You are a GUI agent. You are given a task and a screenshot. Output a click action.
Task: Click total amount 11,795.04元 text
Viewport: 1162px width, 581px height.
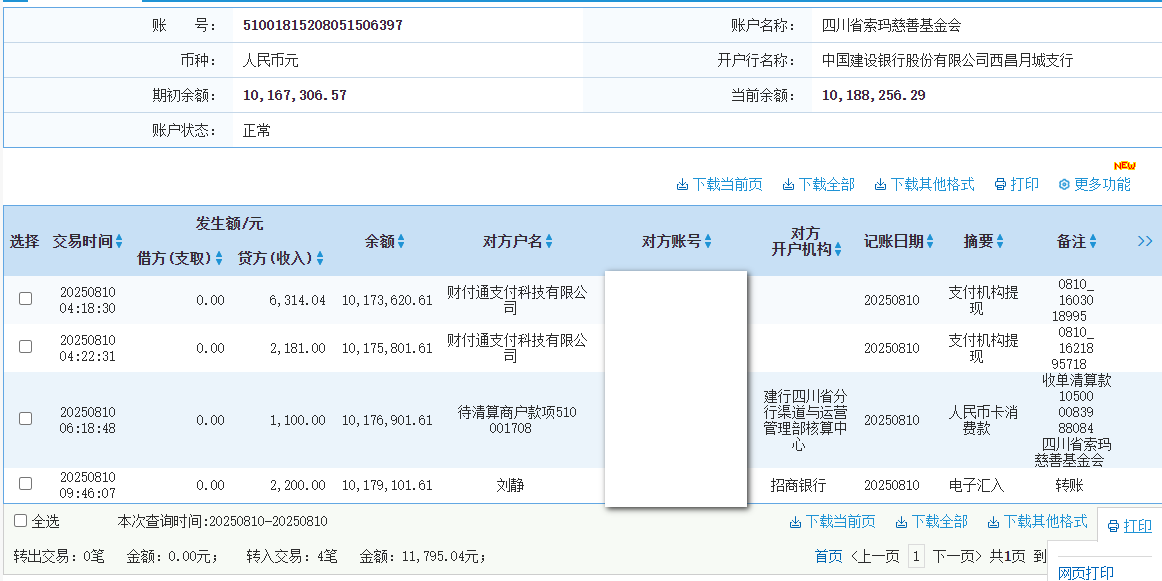(443, 556)
